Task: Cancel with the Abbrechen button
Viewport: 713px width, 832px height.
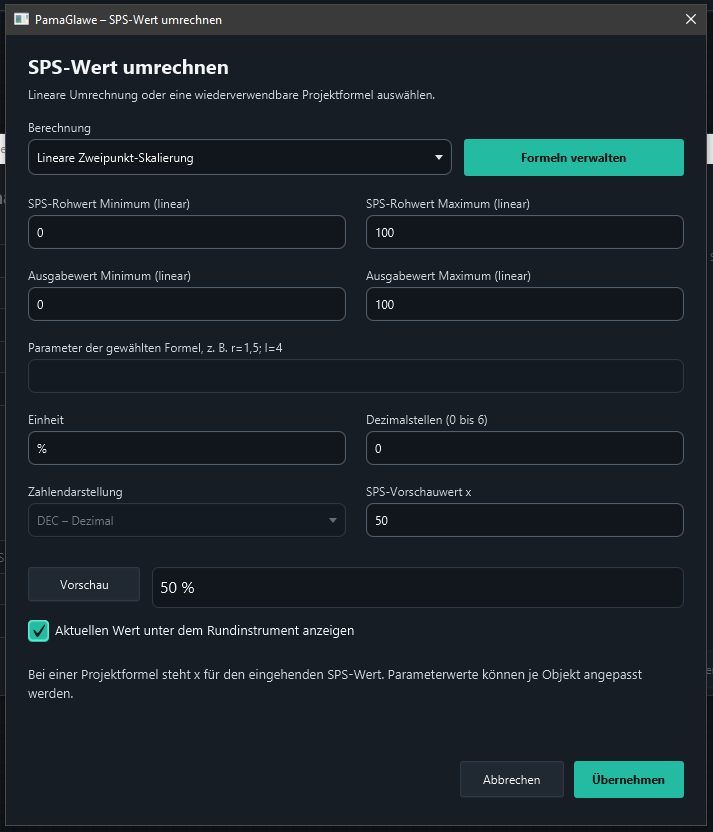Action: point(511,779)
